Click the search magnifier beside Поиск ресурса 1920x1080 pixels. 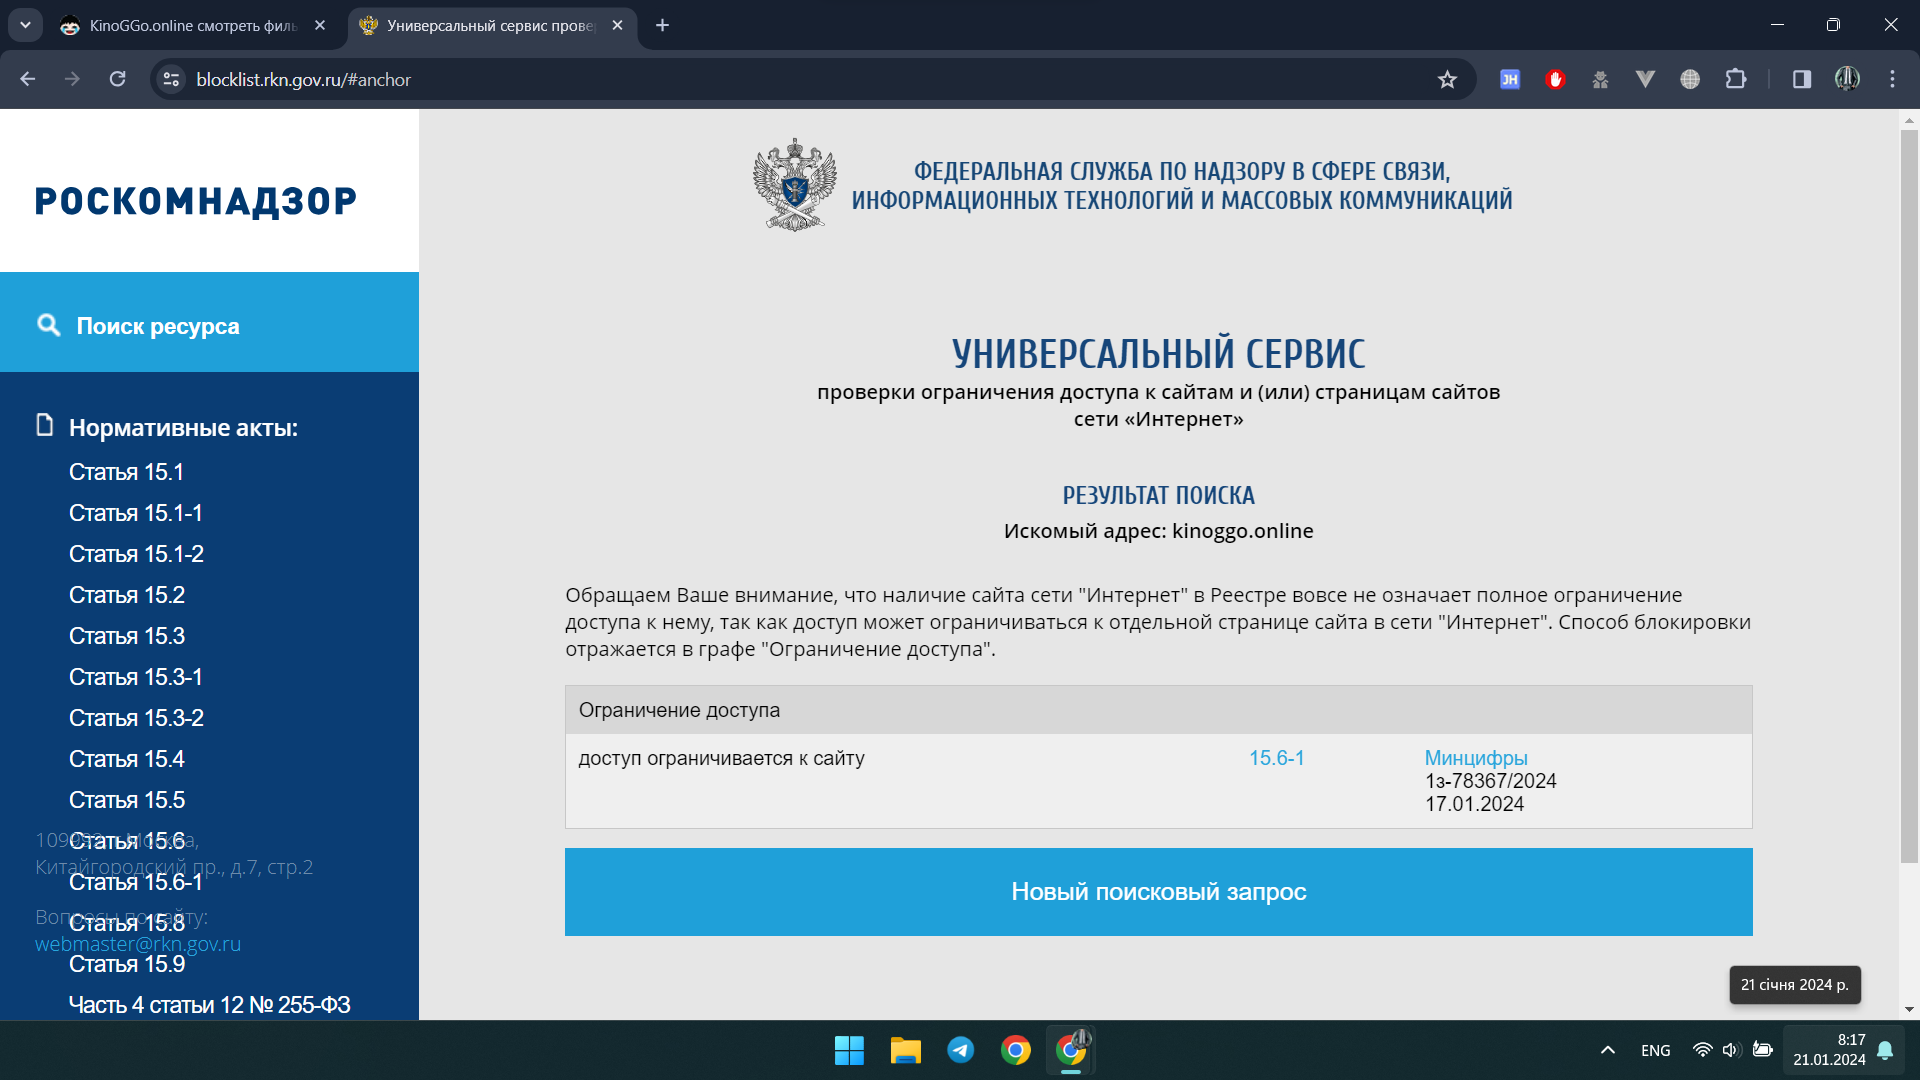[48, 325]
